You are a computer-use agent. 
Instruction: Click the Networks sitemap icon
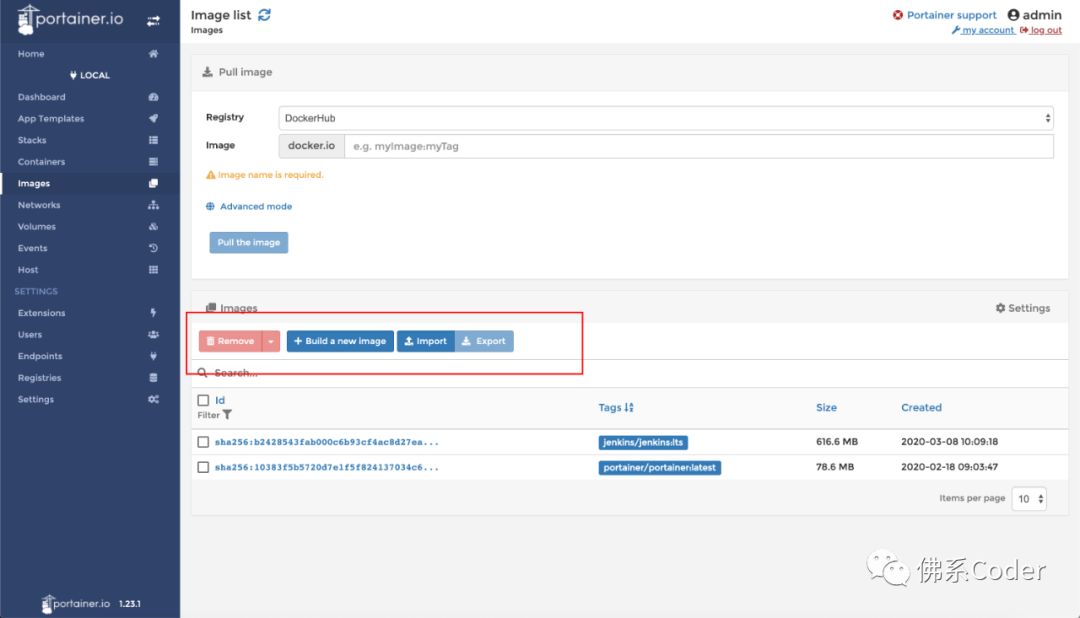153,205
